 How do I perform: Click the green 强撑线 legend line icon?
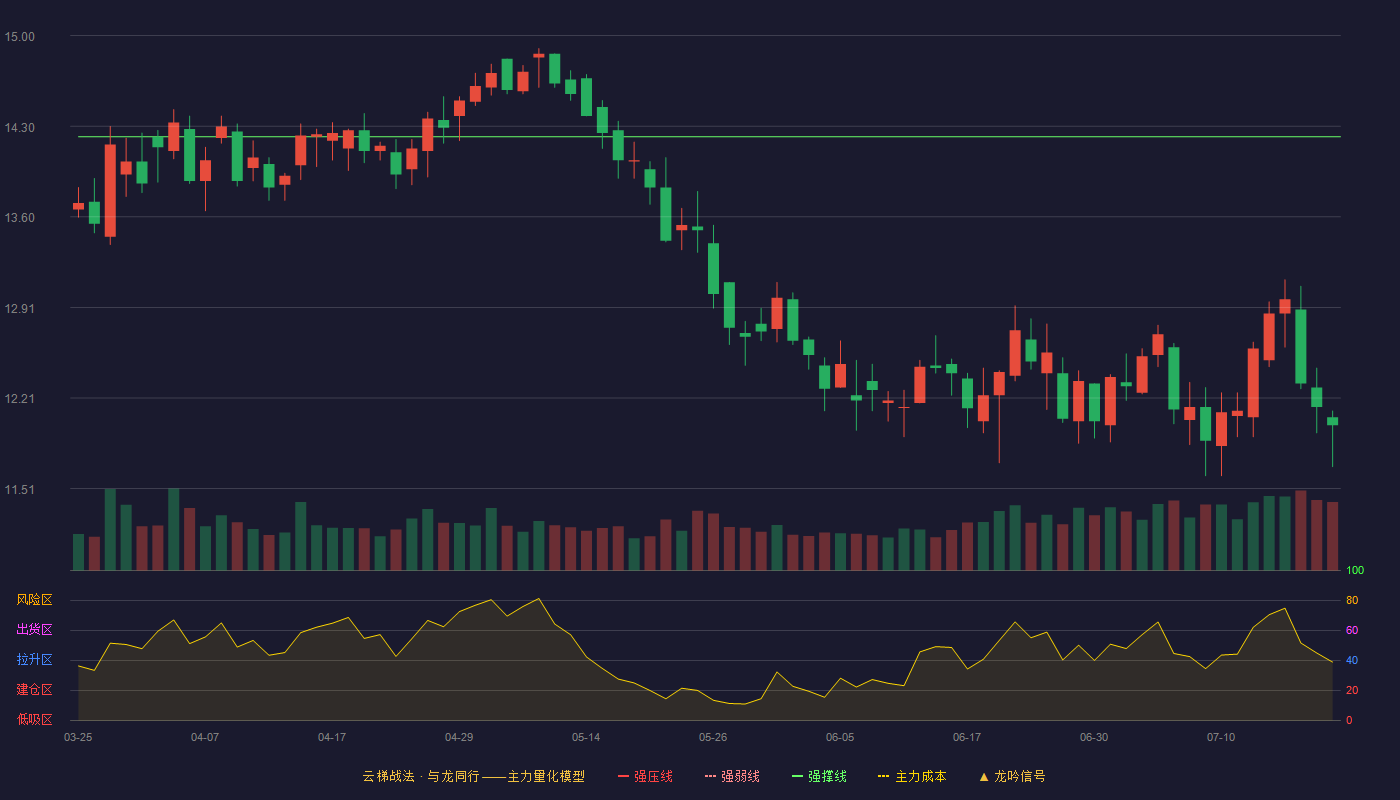pyautogui.click(x=797, y=776)
